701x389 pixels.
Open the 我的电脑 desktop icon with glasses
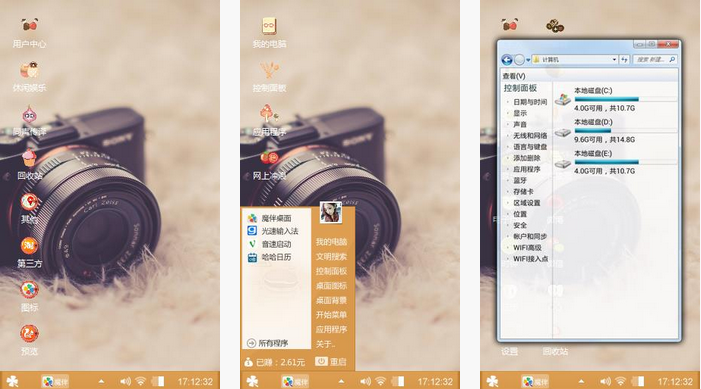pyautogui.click(x=269, y=26)
